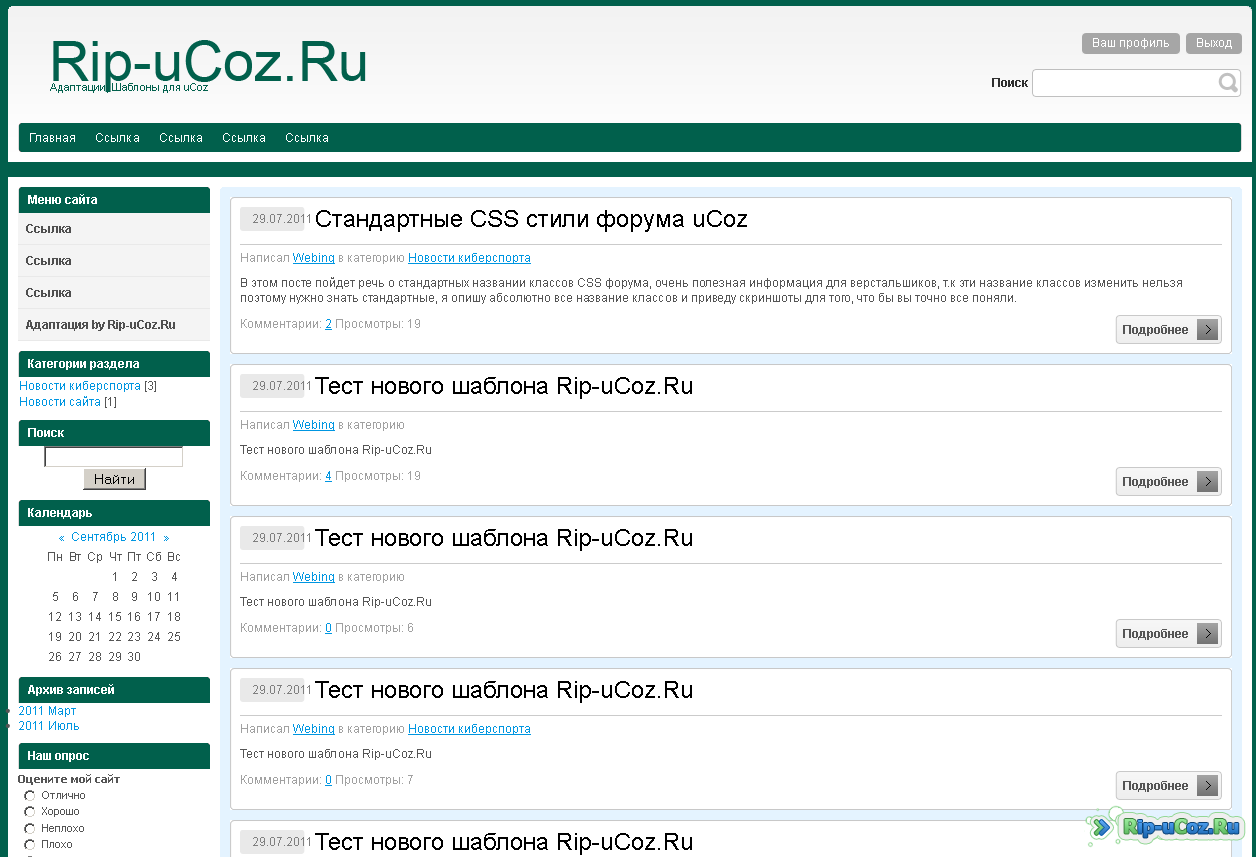Viewport: 1256px width, 857px height.
Task: Open the 2011 Март archive
Action: coord(47,711)
